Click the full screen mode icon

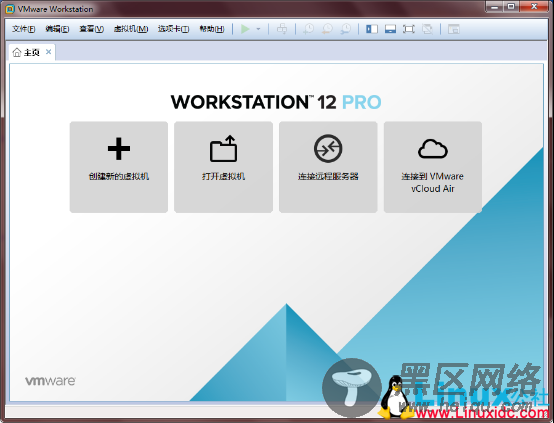408,29
